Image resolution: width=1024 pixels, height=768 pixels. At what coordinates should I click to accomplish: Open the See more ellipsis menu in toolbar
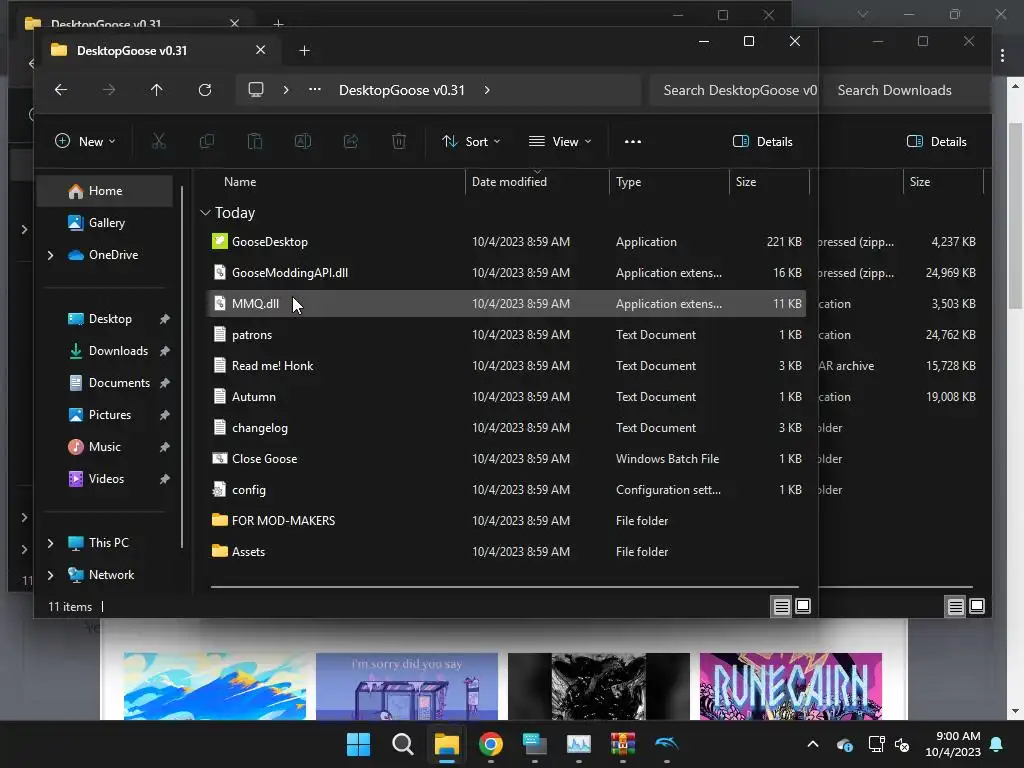(x=633, y=141)
